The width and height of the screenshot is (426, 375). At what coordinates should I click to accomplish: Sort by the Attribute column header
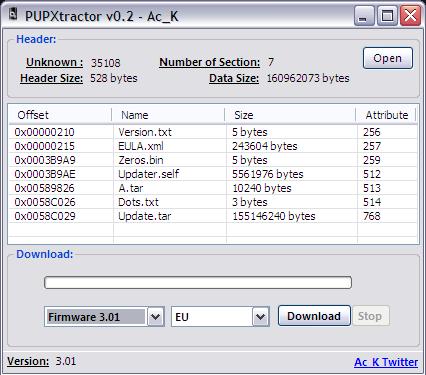click(x=386, y=115)
